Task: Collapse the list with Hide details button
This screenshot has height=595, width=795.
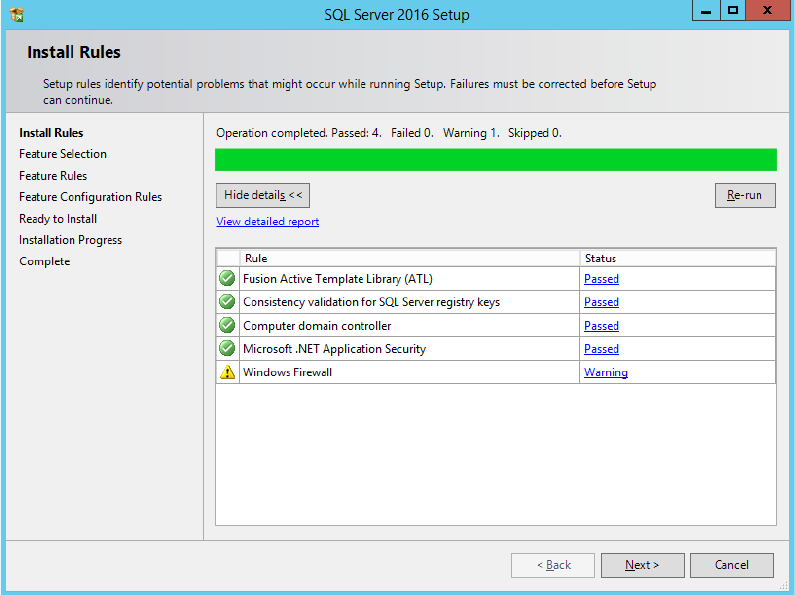Action: click(263, 195)
